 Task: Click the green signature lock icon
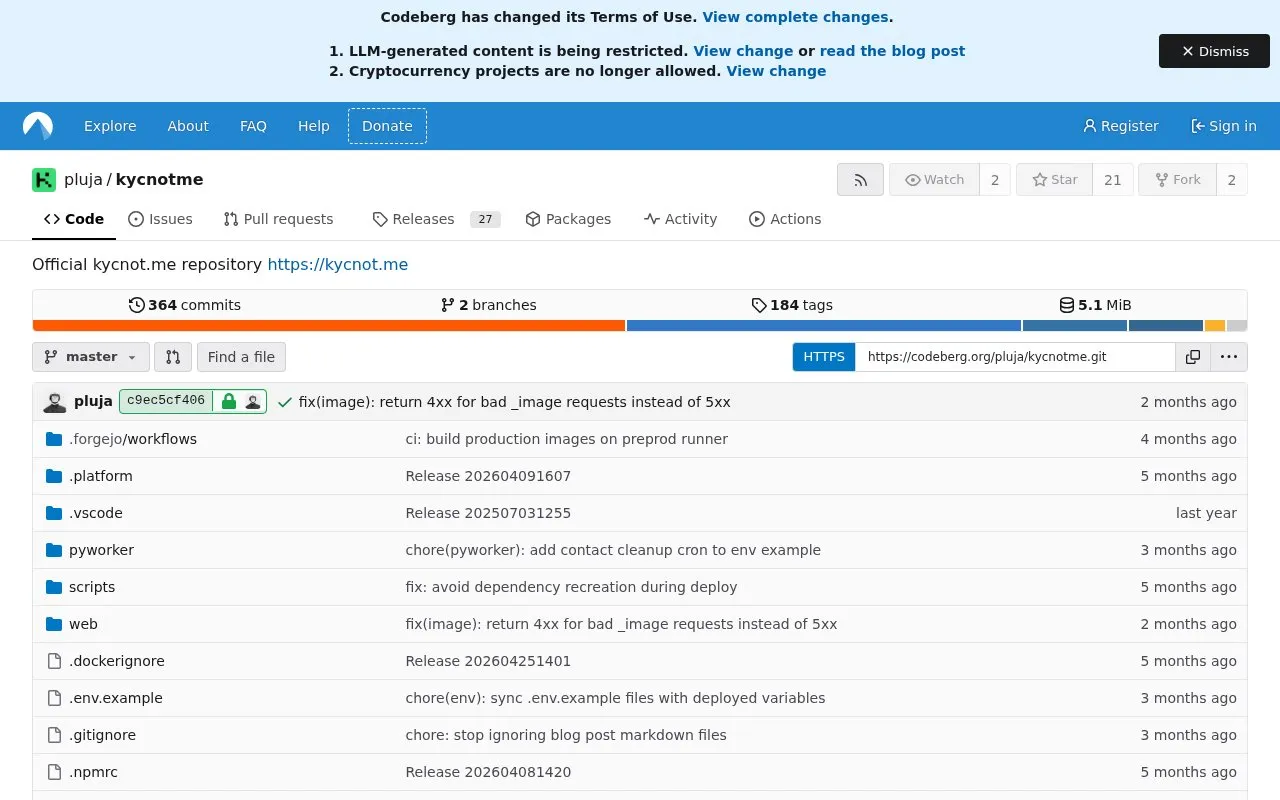point(229,402)
